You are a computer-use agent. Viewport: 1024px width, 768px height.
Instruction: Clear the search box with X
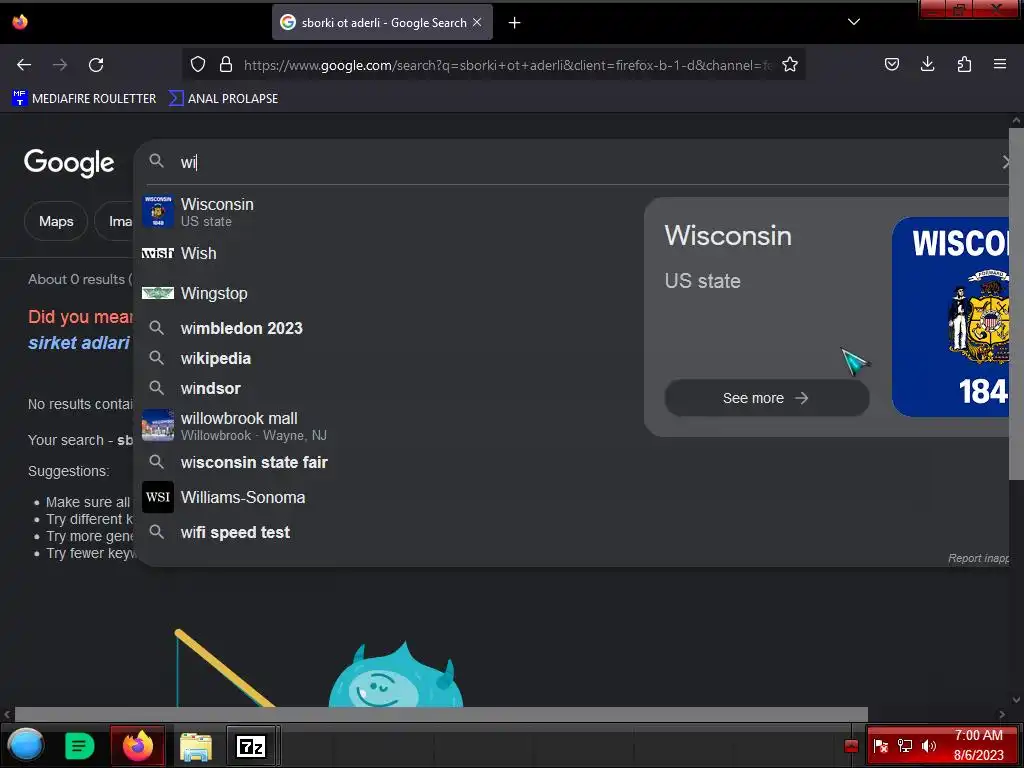tap(1006, 163)
